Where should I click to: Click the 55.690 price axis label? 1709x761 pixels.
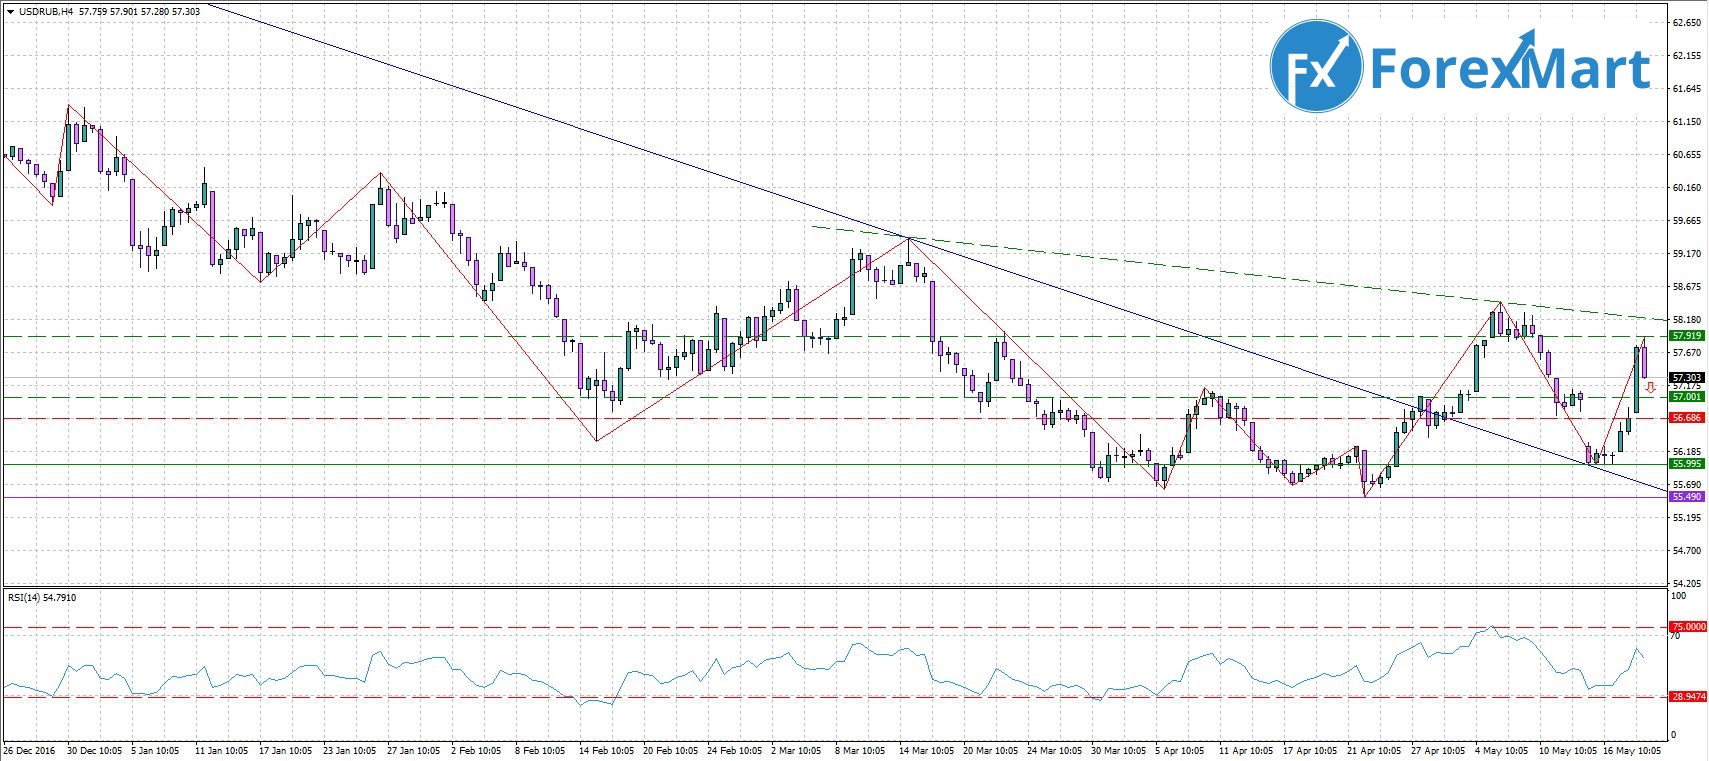1687,485
